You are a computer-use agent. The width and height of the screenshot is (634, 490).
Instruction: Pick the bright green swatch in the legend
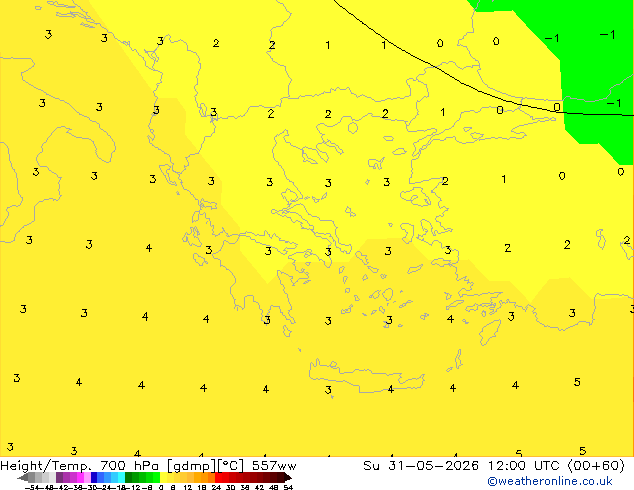click(156, 478)
